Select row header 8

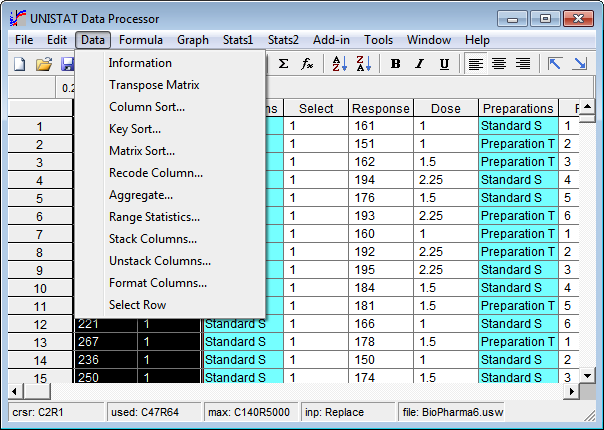coord(40,252)
